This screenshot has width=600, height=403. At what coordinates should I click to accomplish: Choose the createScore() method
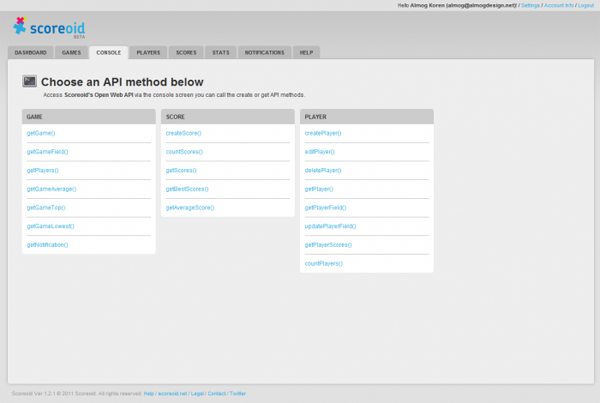[x=183, y=132]
